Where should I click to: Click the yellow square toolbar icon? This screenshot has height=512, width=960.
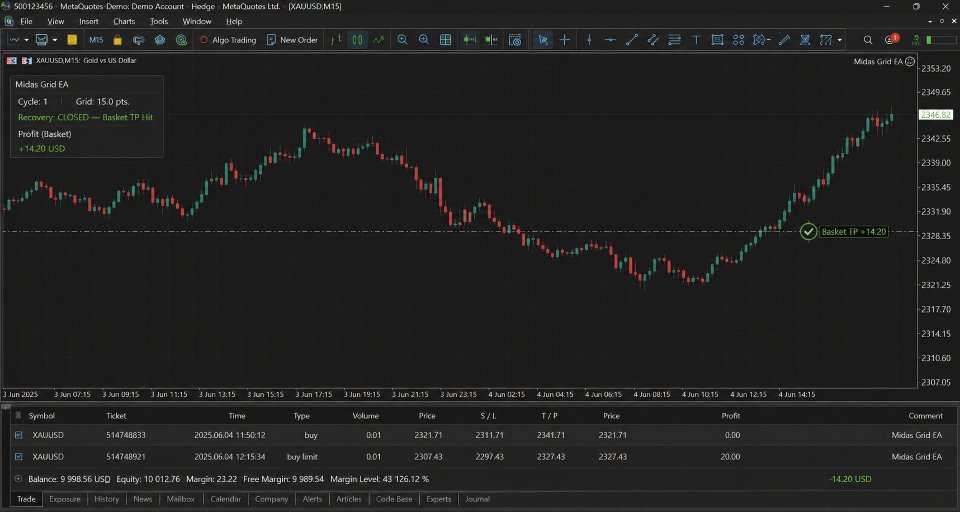(x=72, y=40)
